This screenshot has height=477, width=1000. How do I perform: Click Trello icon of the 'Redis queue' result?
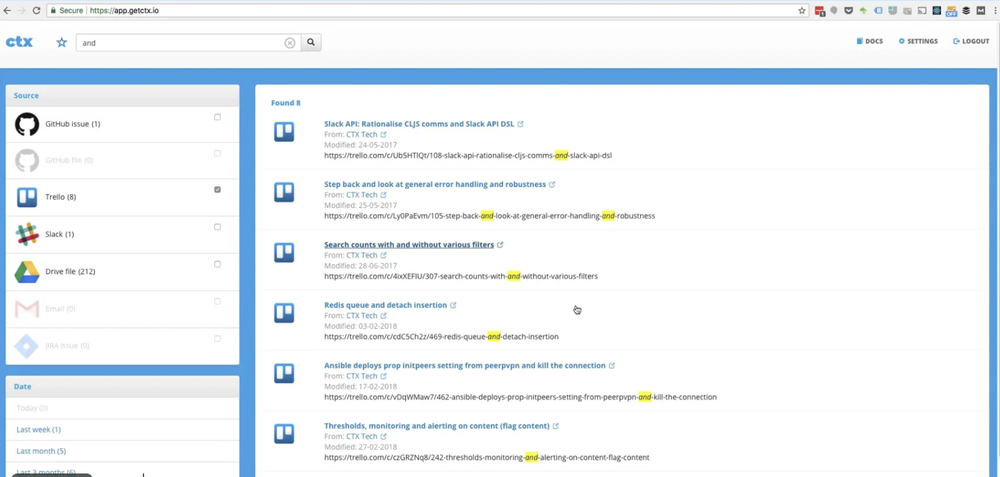[284, 313]
